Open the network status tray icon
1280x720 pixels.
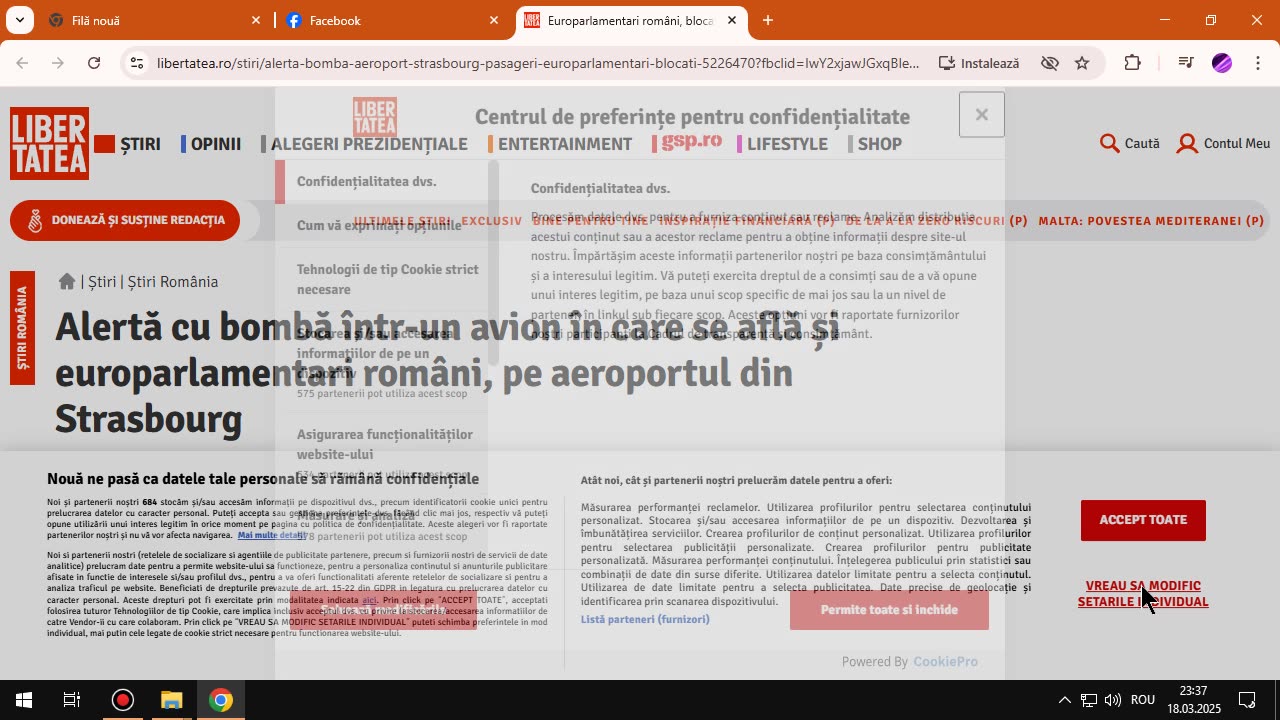[x=1089, y=700]
